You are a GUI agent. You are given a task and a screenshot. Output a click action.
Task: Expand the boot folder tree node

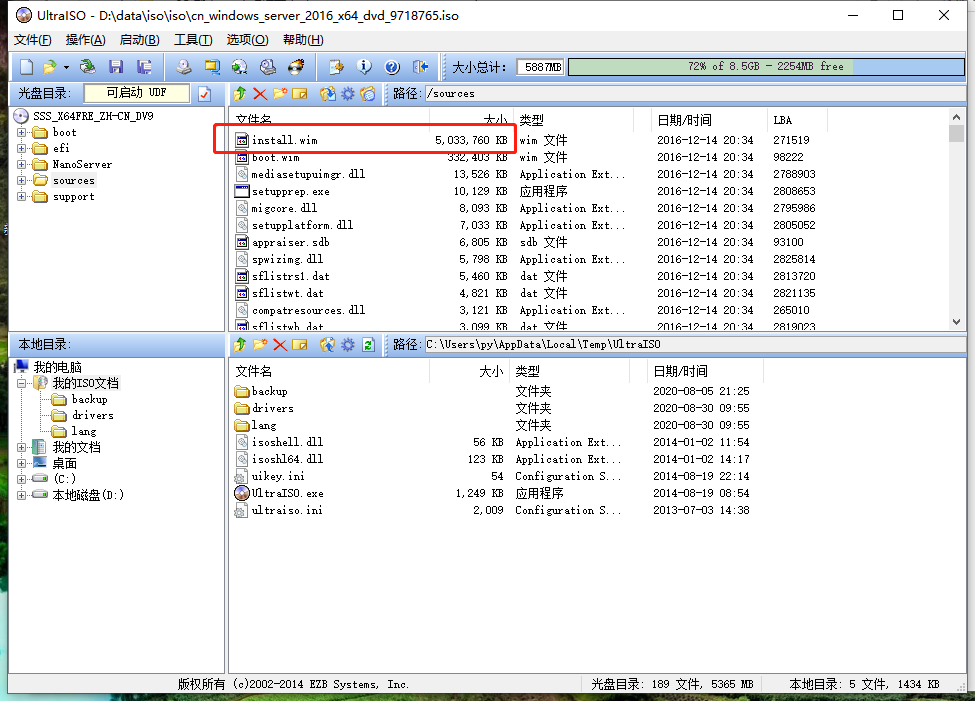[22, 132]
